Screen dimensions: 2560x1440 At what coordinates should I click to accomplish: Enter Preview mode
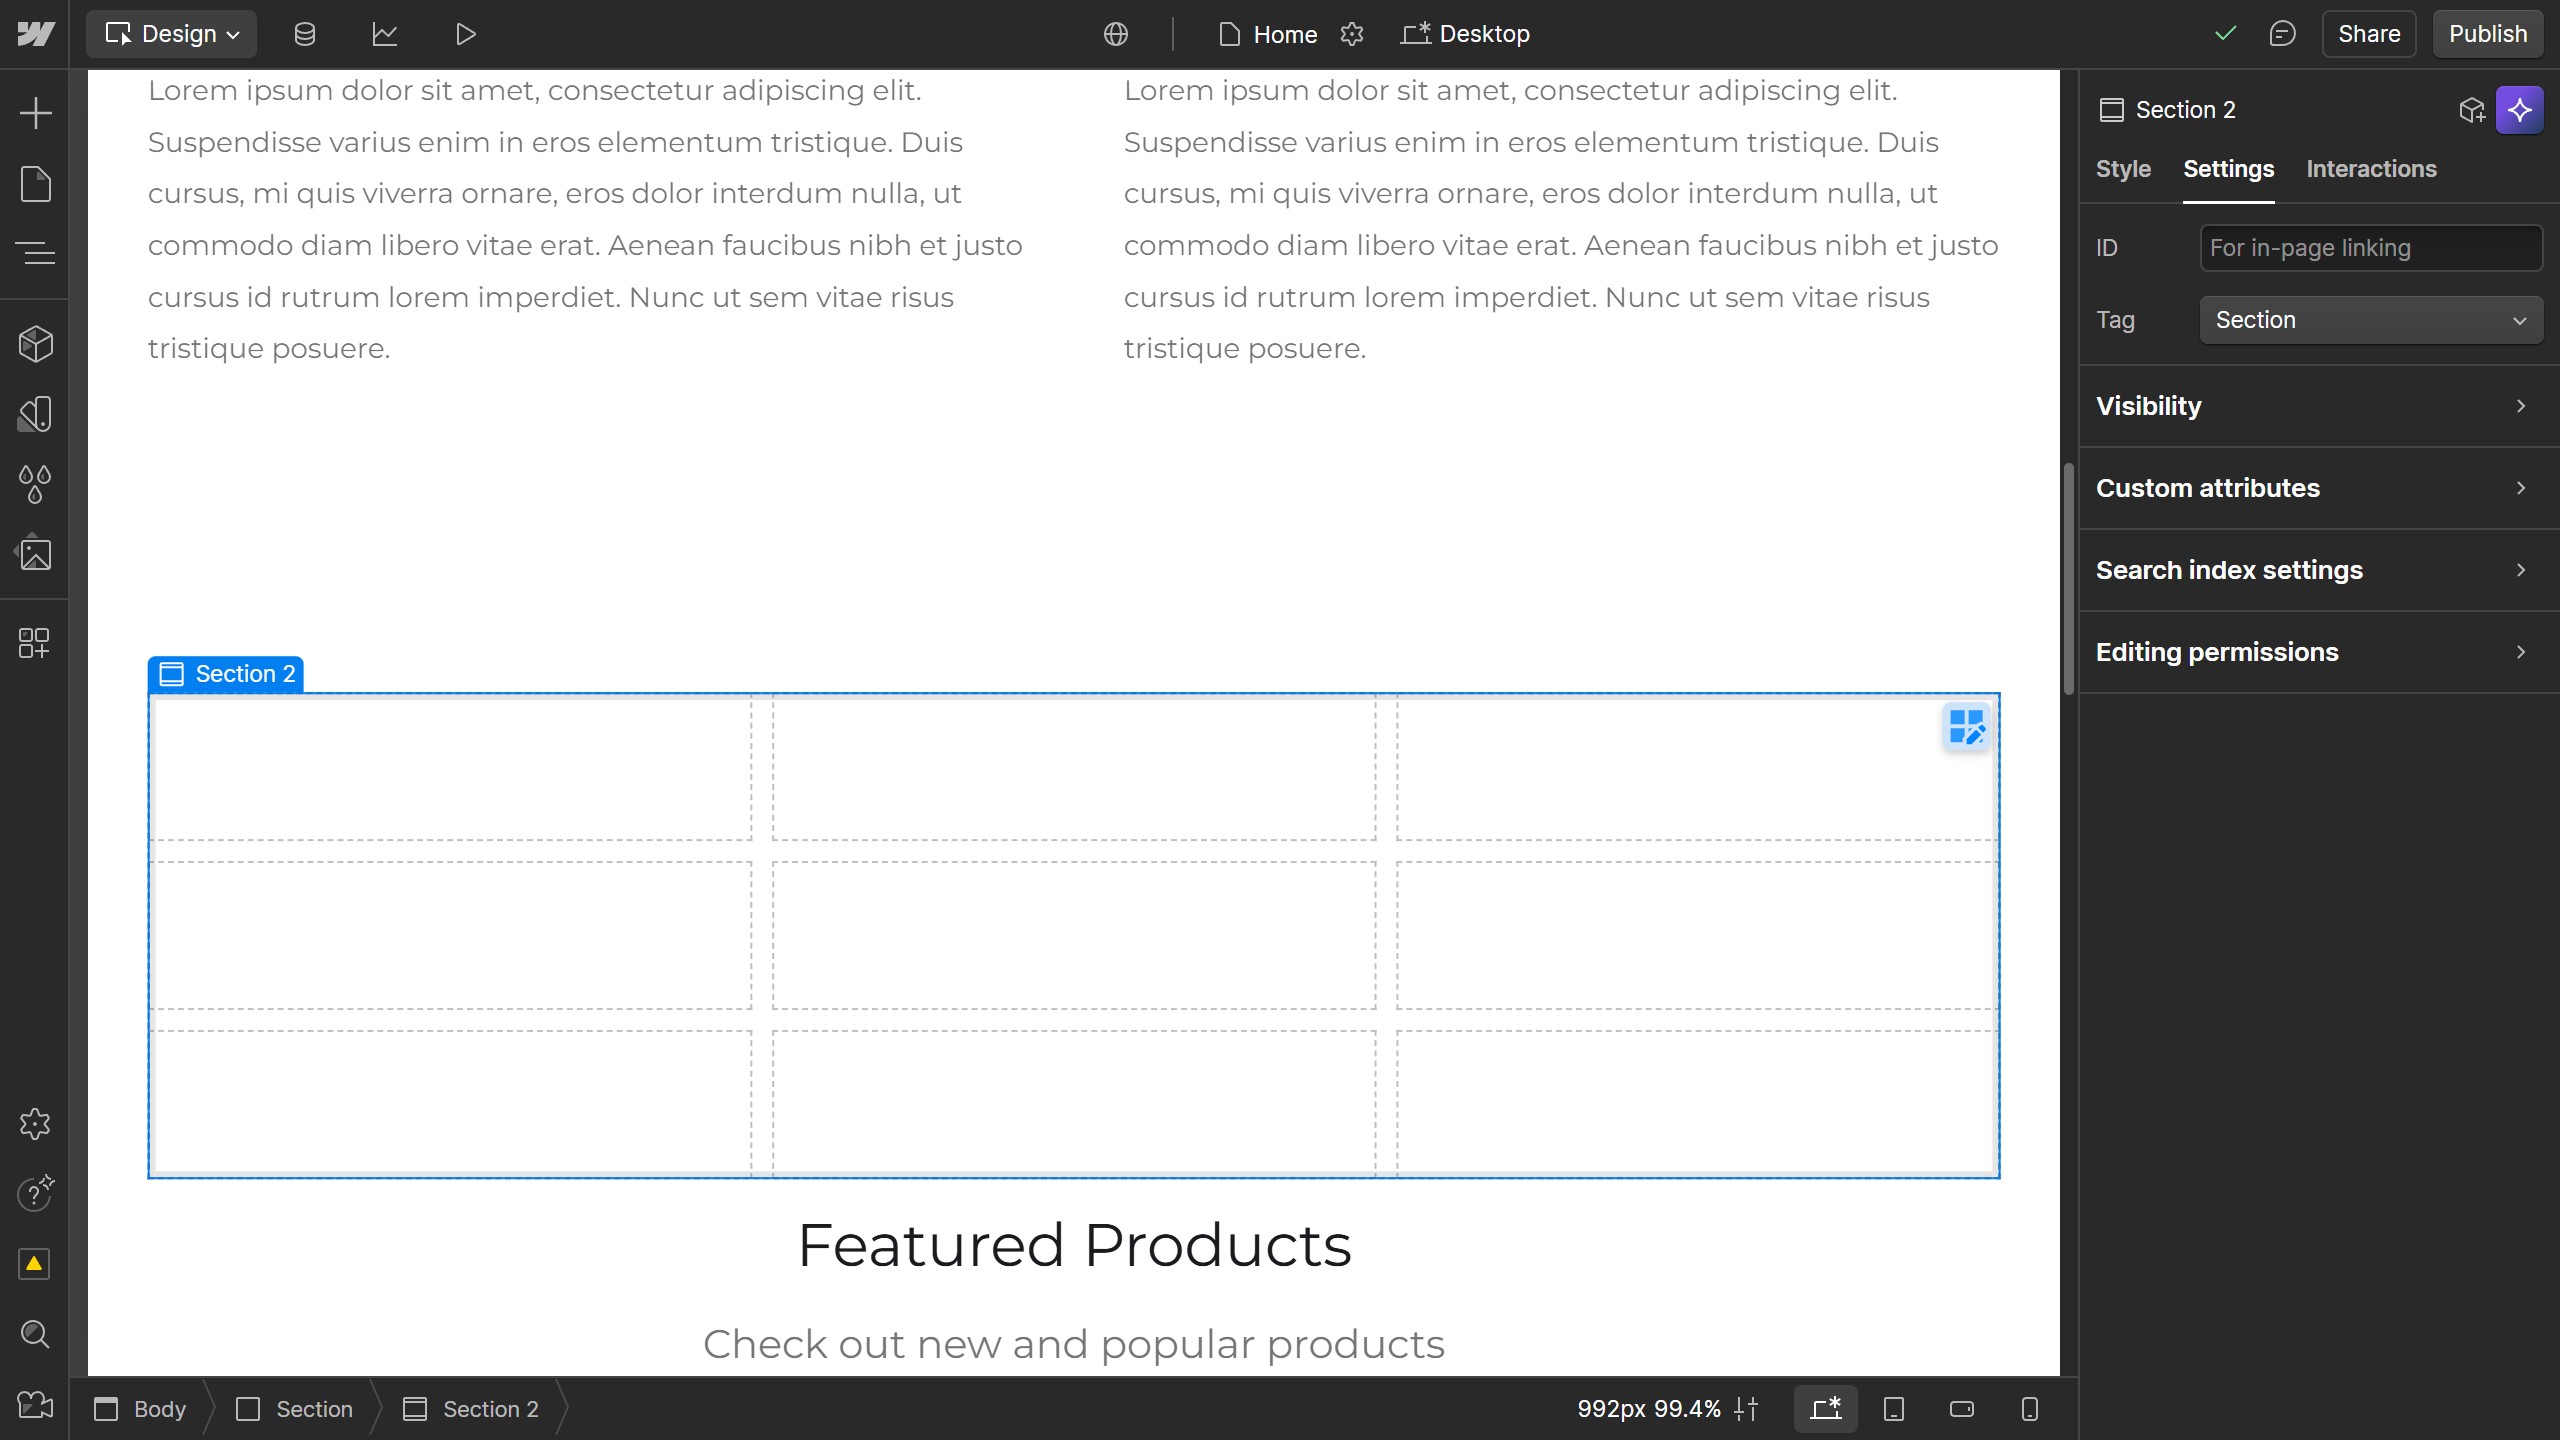pos(464,33)
